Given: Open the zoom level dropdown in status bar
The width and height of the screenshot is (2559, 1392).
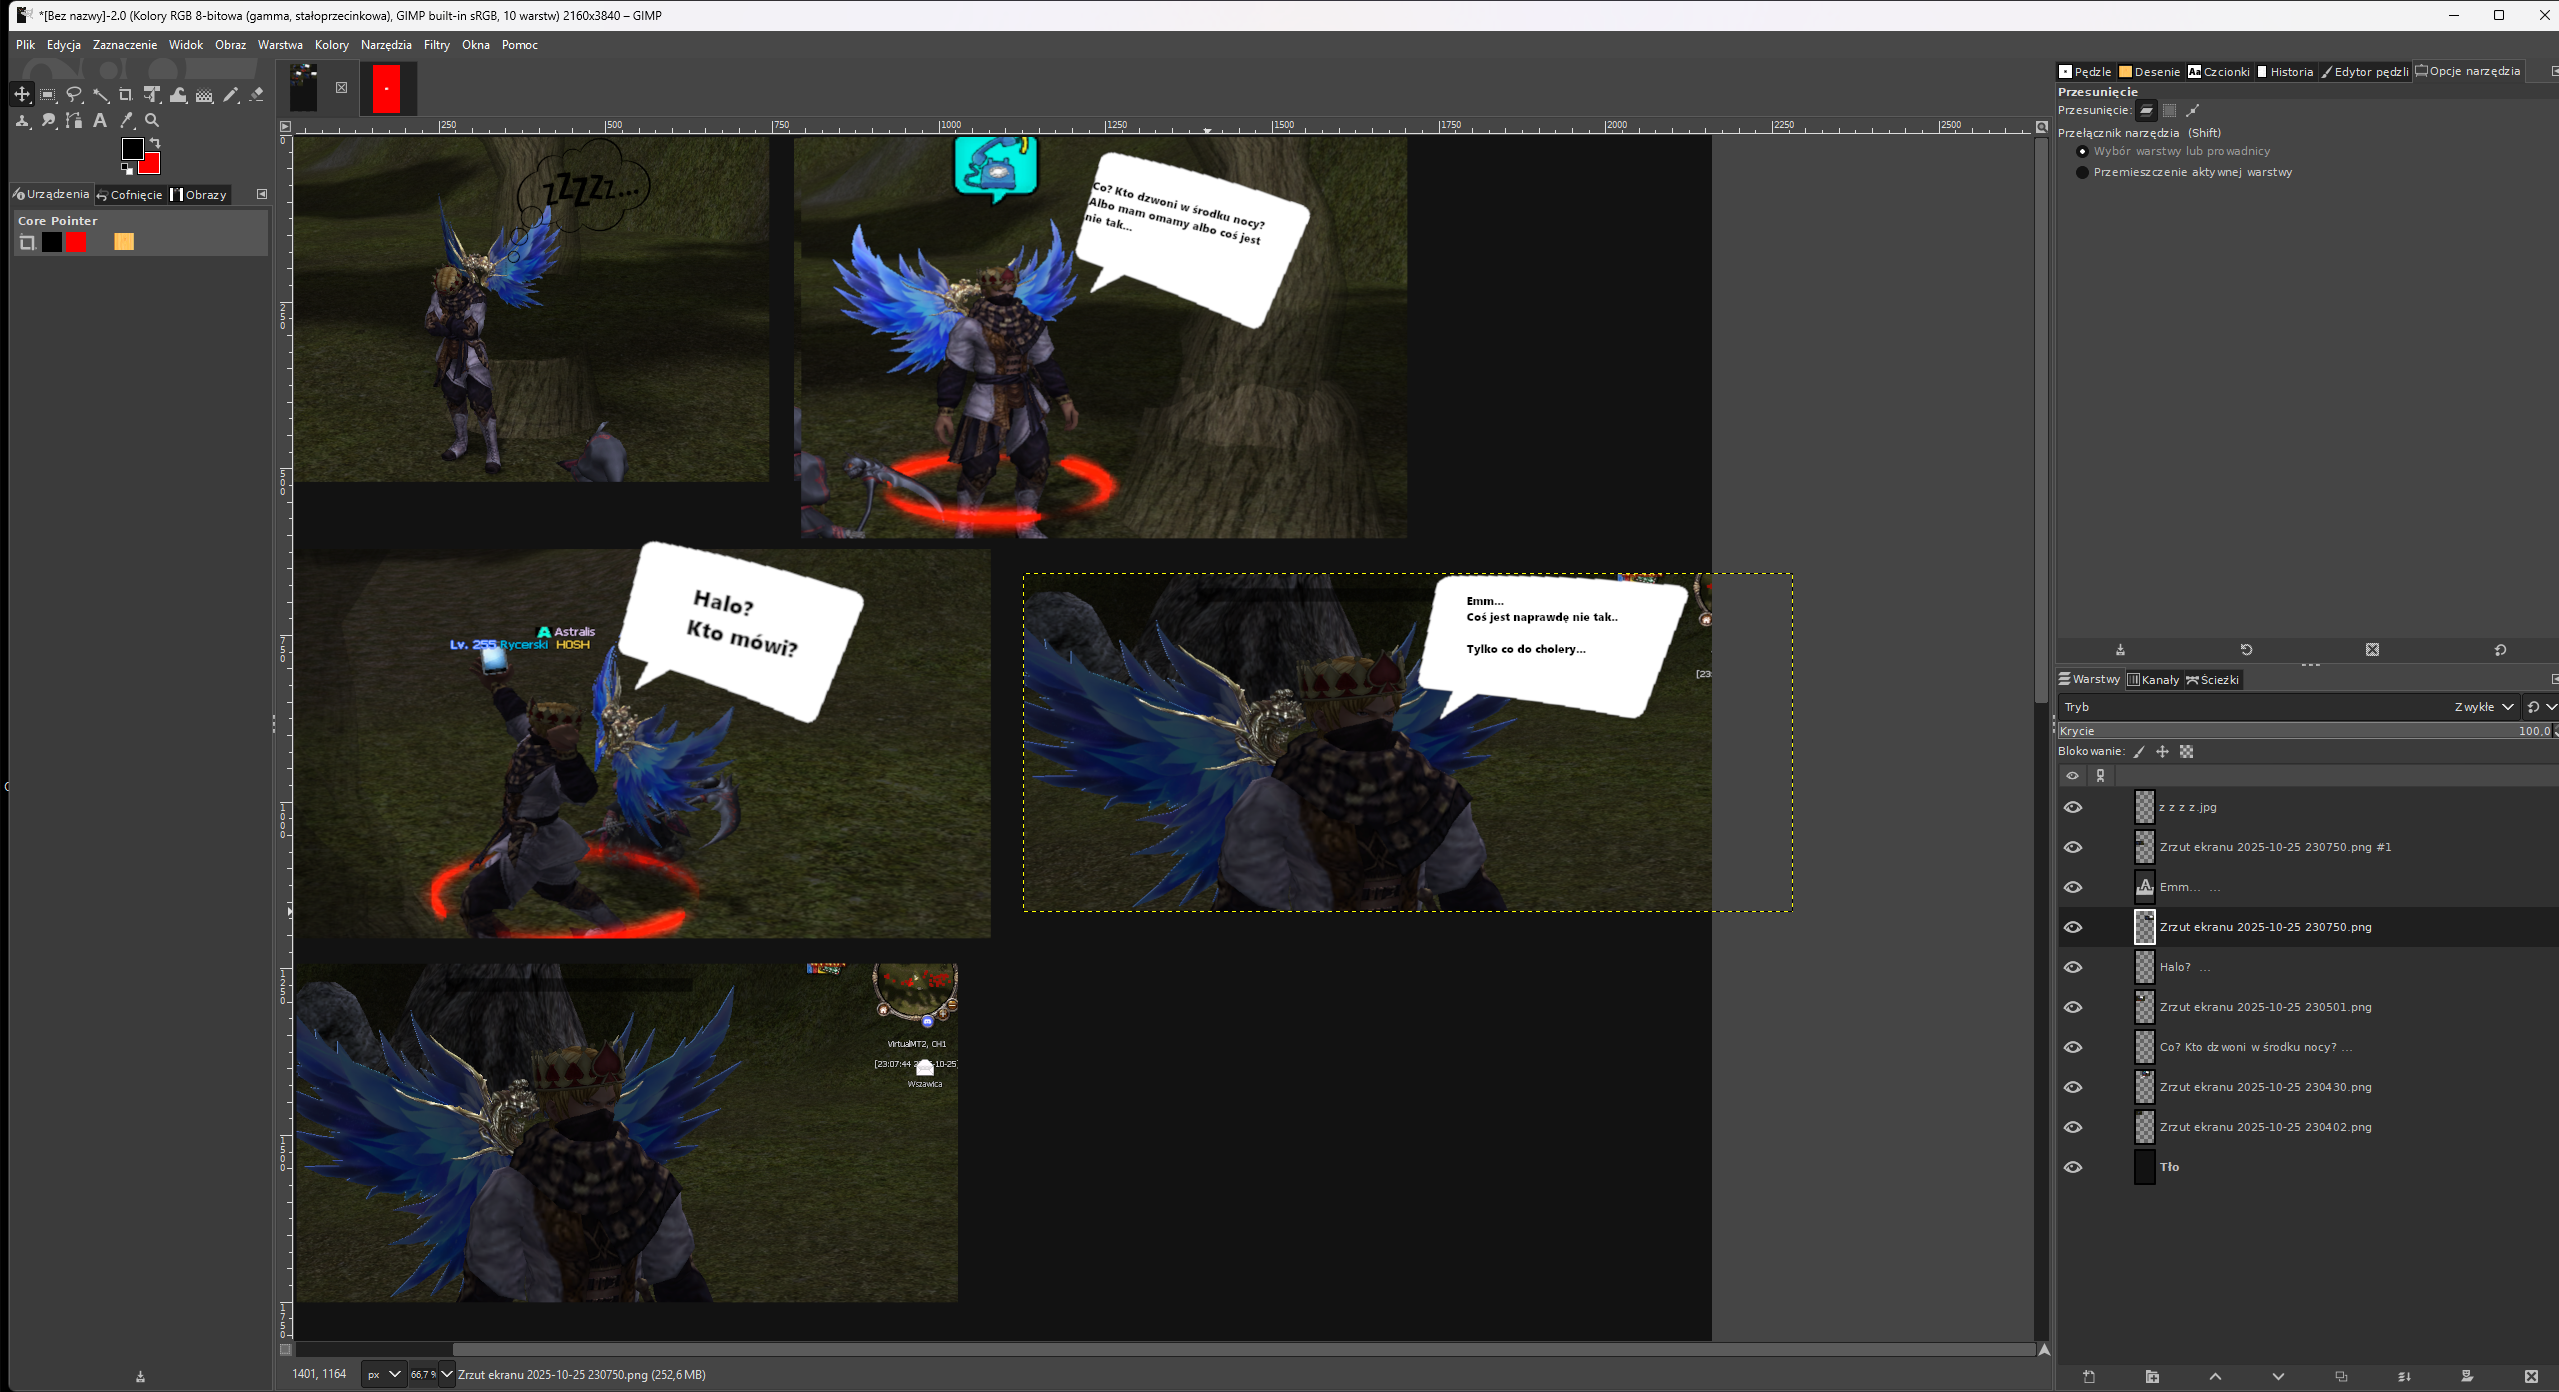Looking at the screenshot, I should (x=447, y=1374).
